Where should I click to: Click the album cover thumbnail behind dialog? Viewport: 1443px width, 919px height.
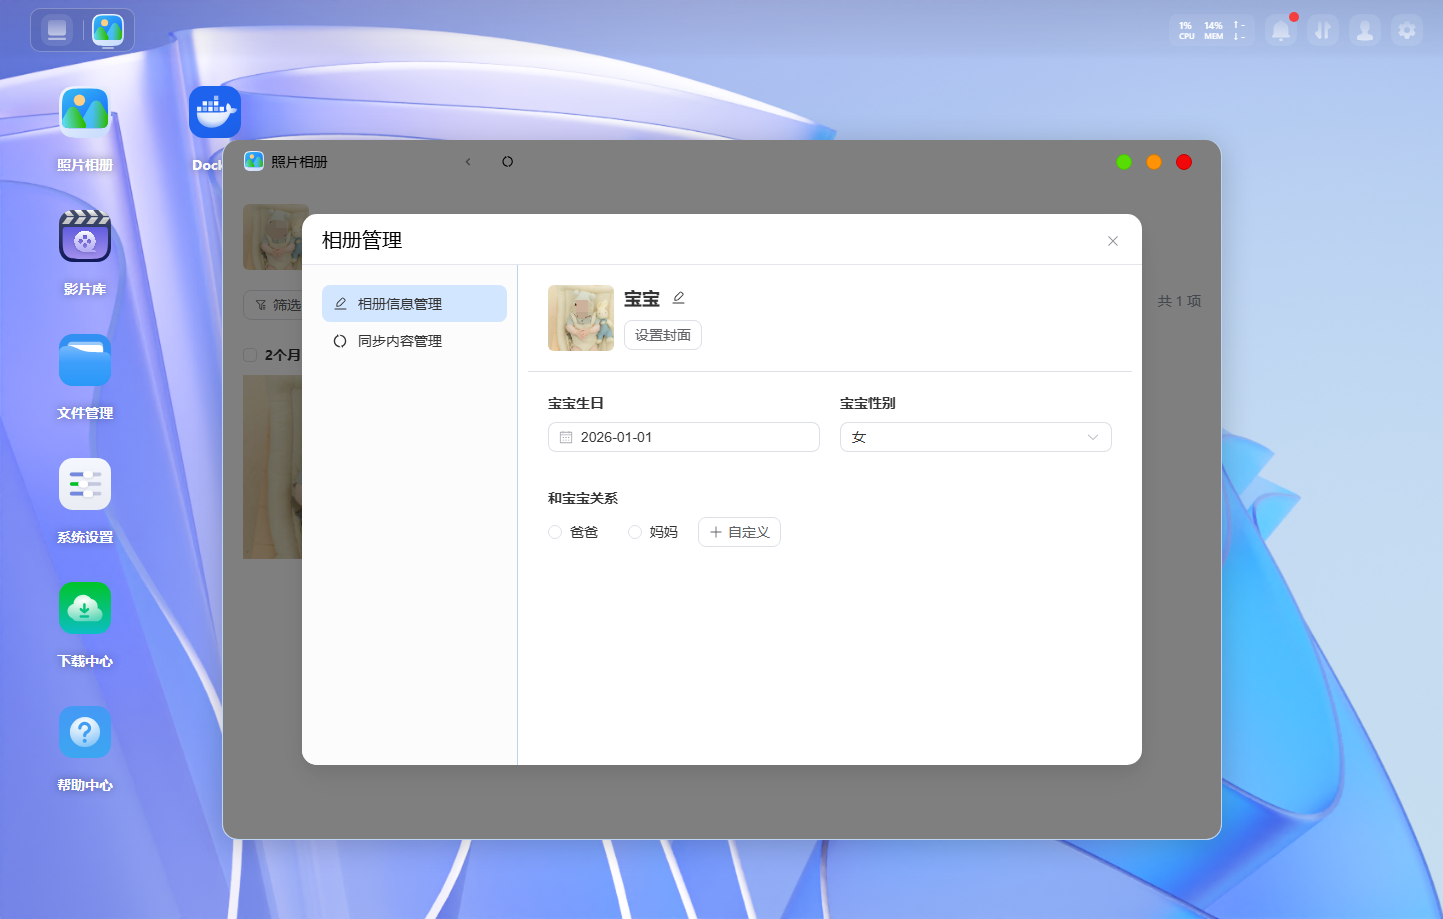[x=275, y=237]
